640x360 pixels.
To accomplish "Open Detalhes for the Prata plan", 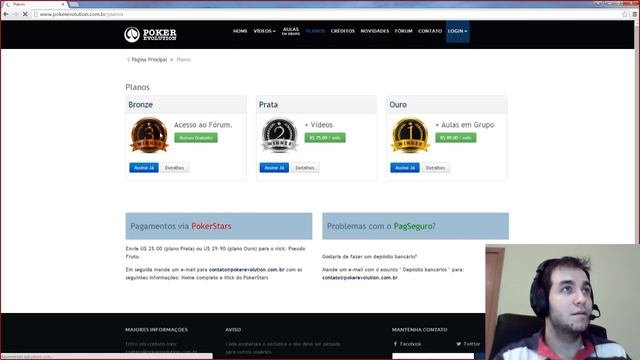I will click(x=305, y=168).
